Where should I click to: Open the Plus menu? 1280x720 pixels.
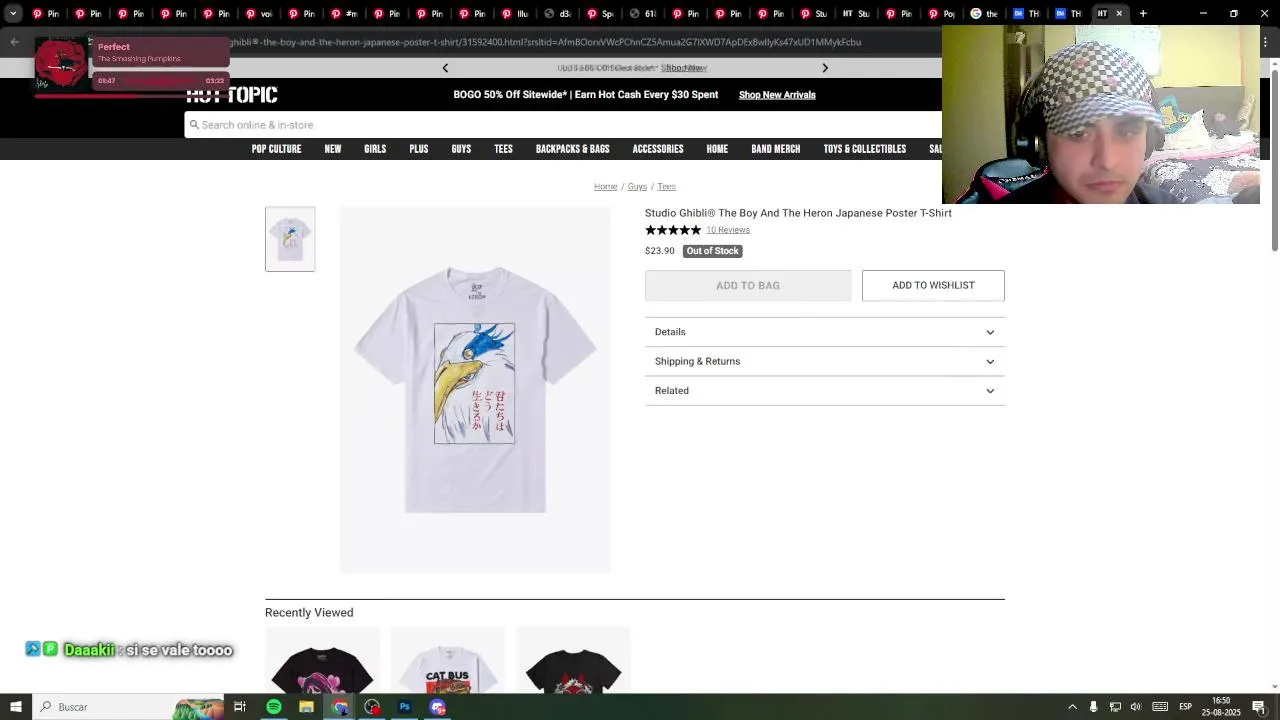419,149
